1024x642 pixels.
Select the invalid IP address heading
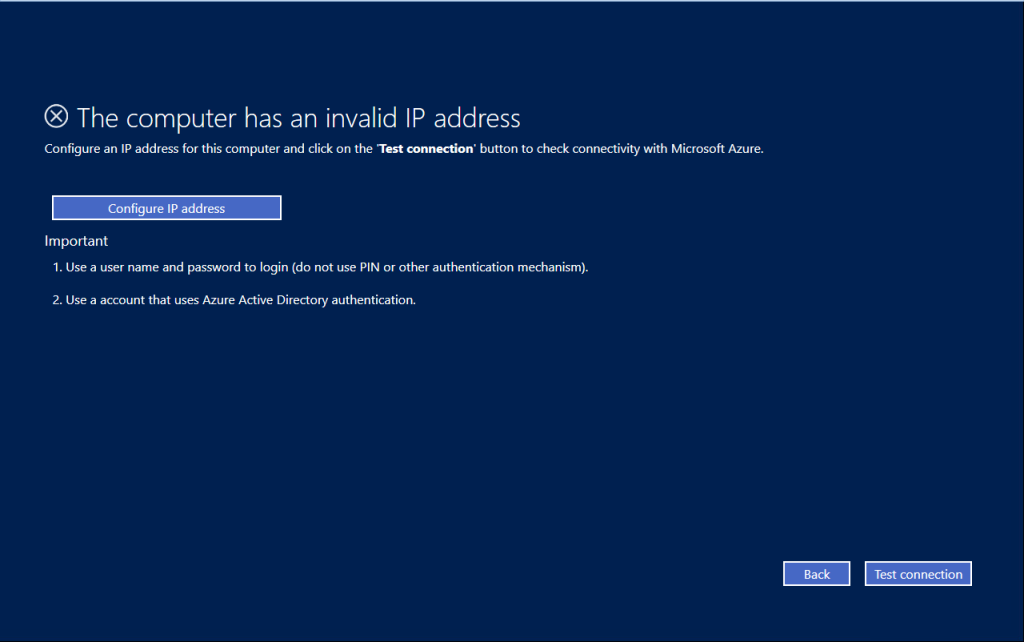coord(298,118)
